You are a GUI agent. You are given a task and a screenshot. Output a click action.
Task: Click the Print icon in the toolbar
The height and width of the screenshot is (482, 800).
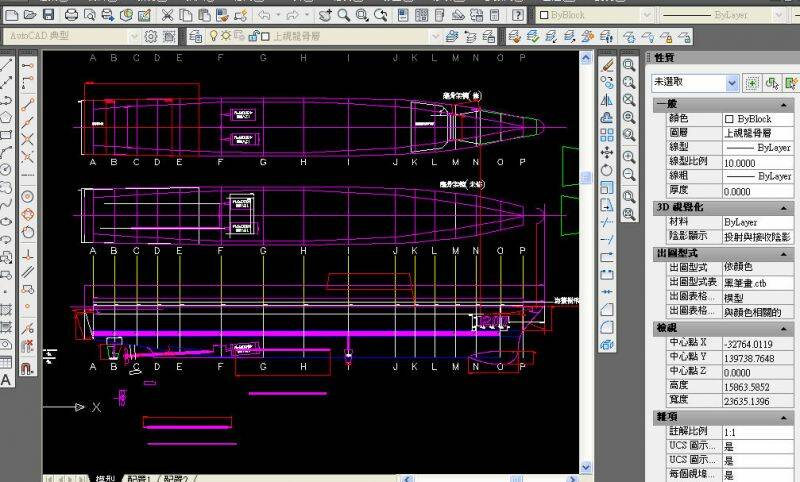(73, 16)
